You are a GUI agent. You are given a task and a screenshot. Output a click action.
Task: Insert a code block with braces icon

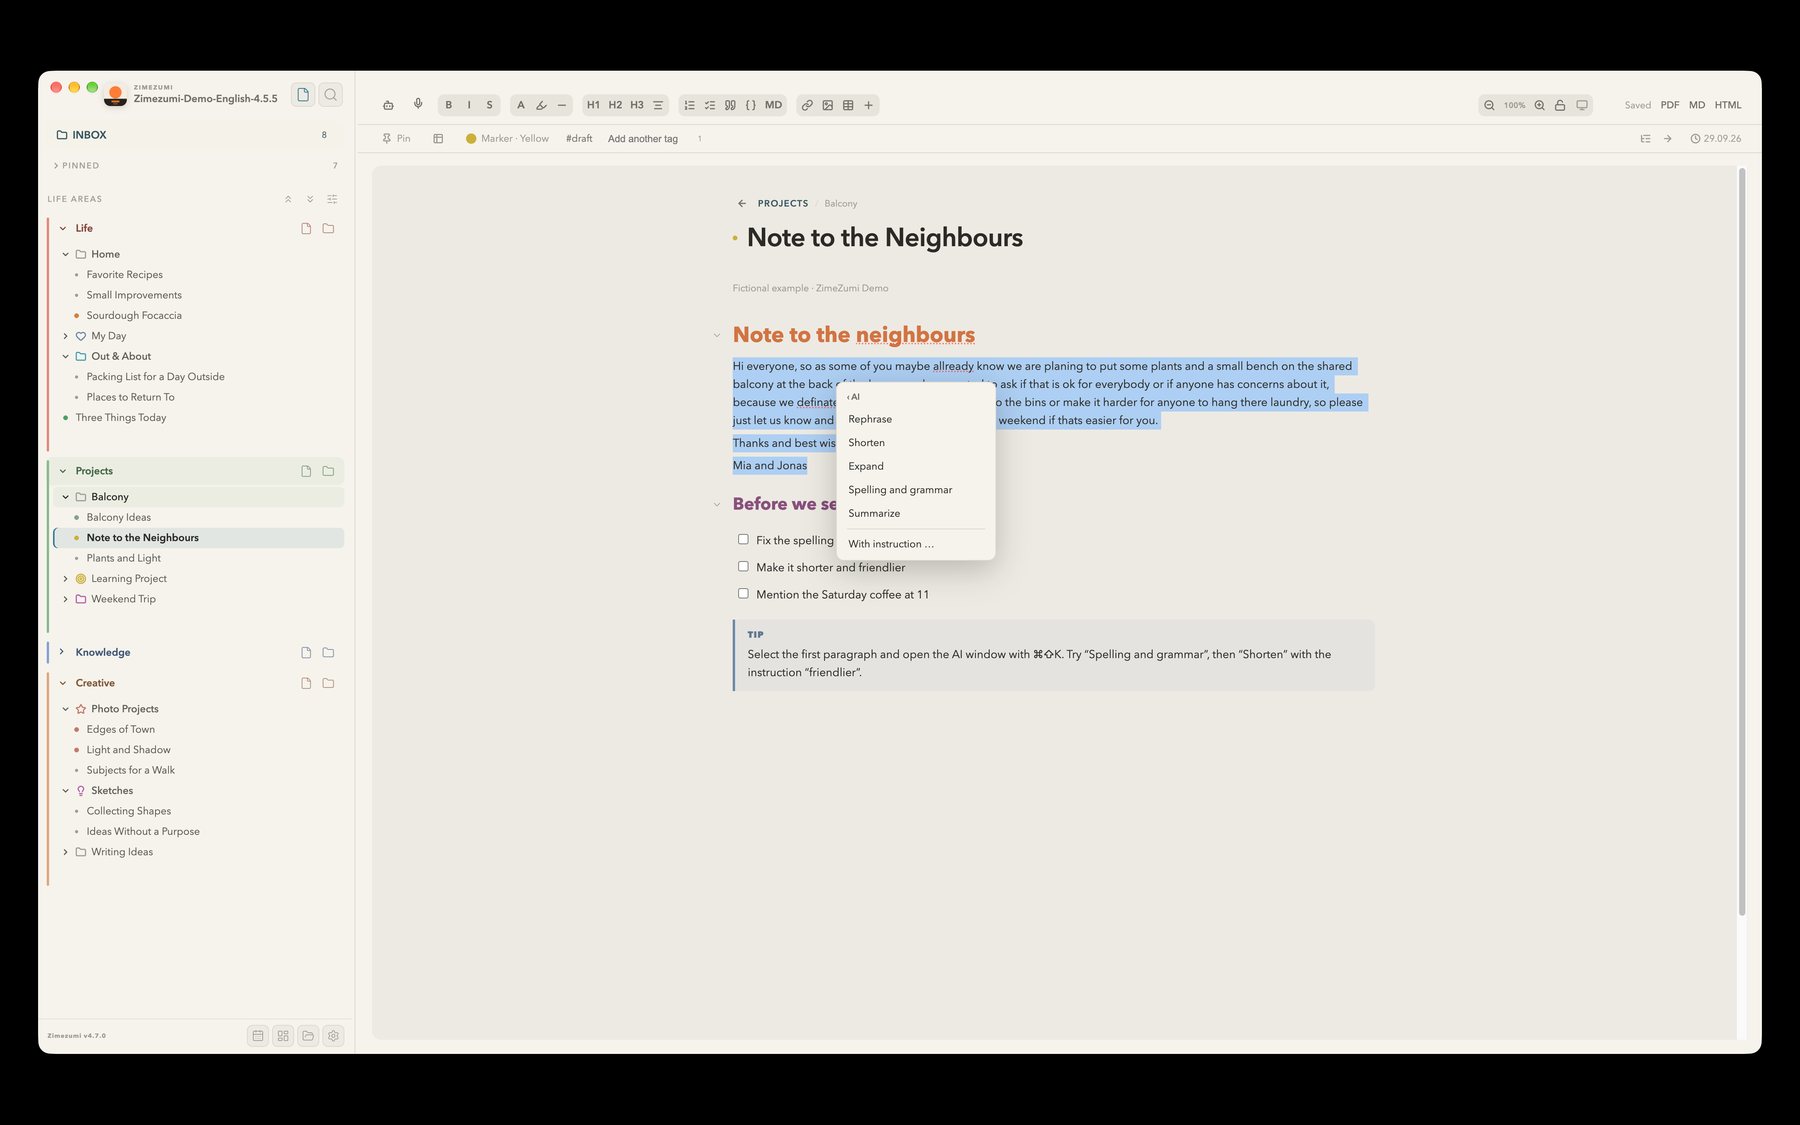pyautogui.click(x=751, y=105)
